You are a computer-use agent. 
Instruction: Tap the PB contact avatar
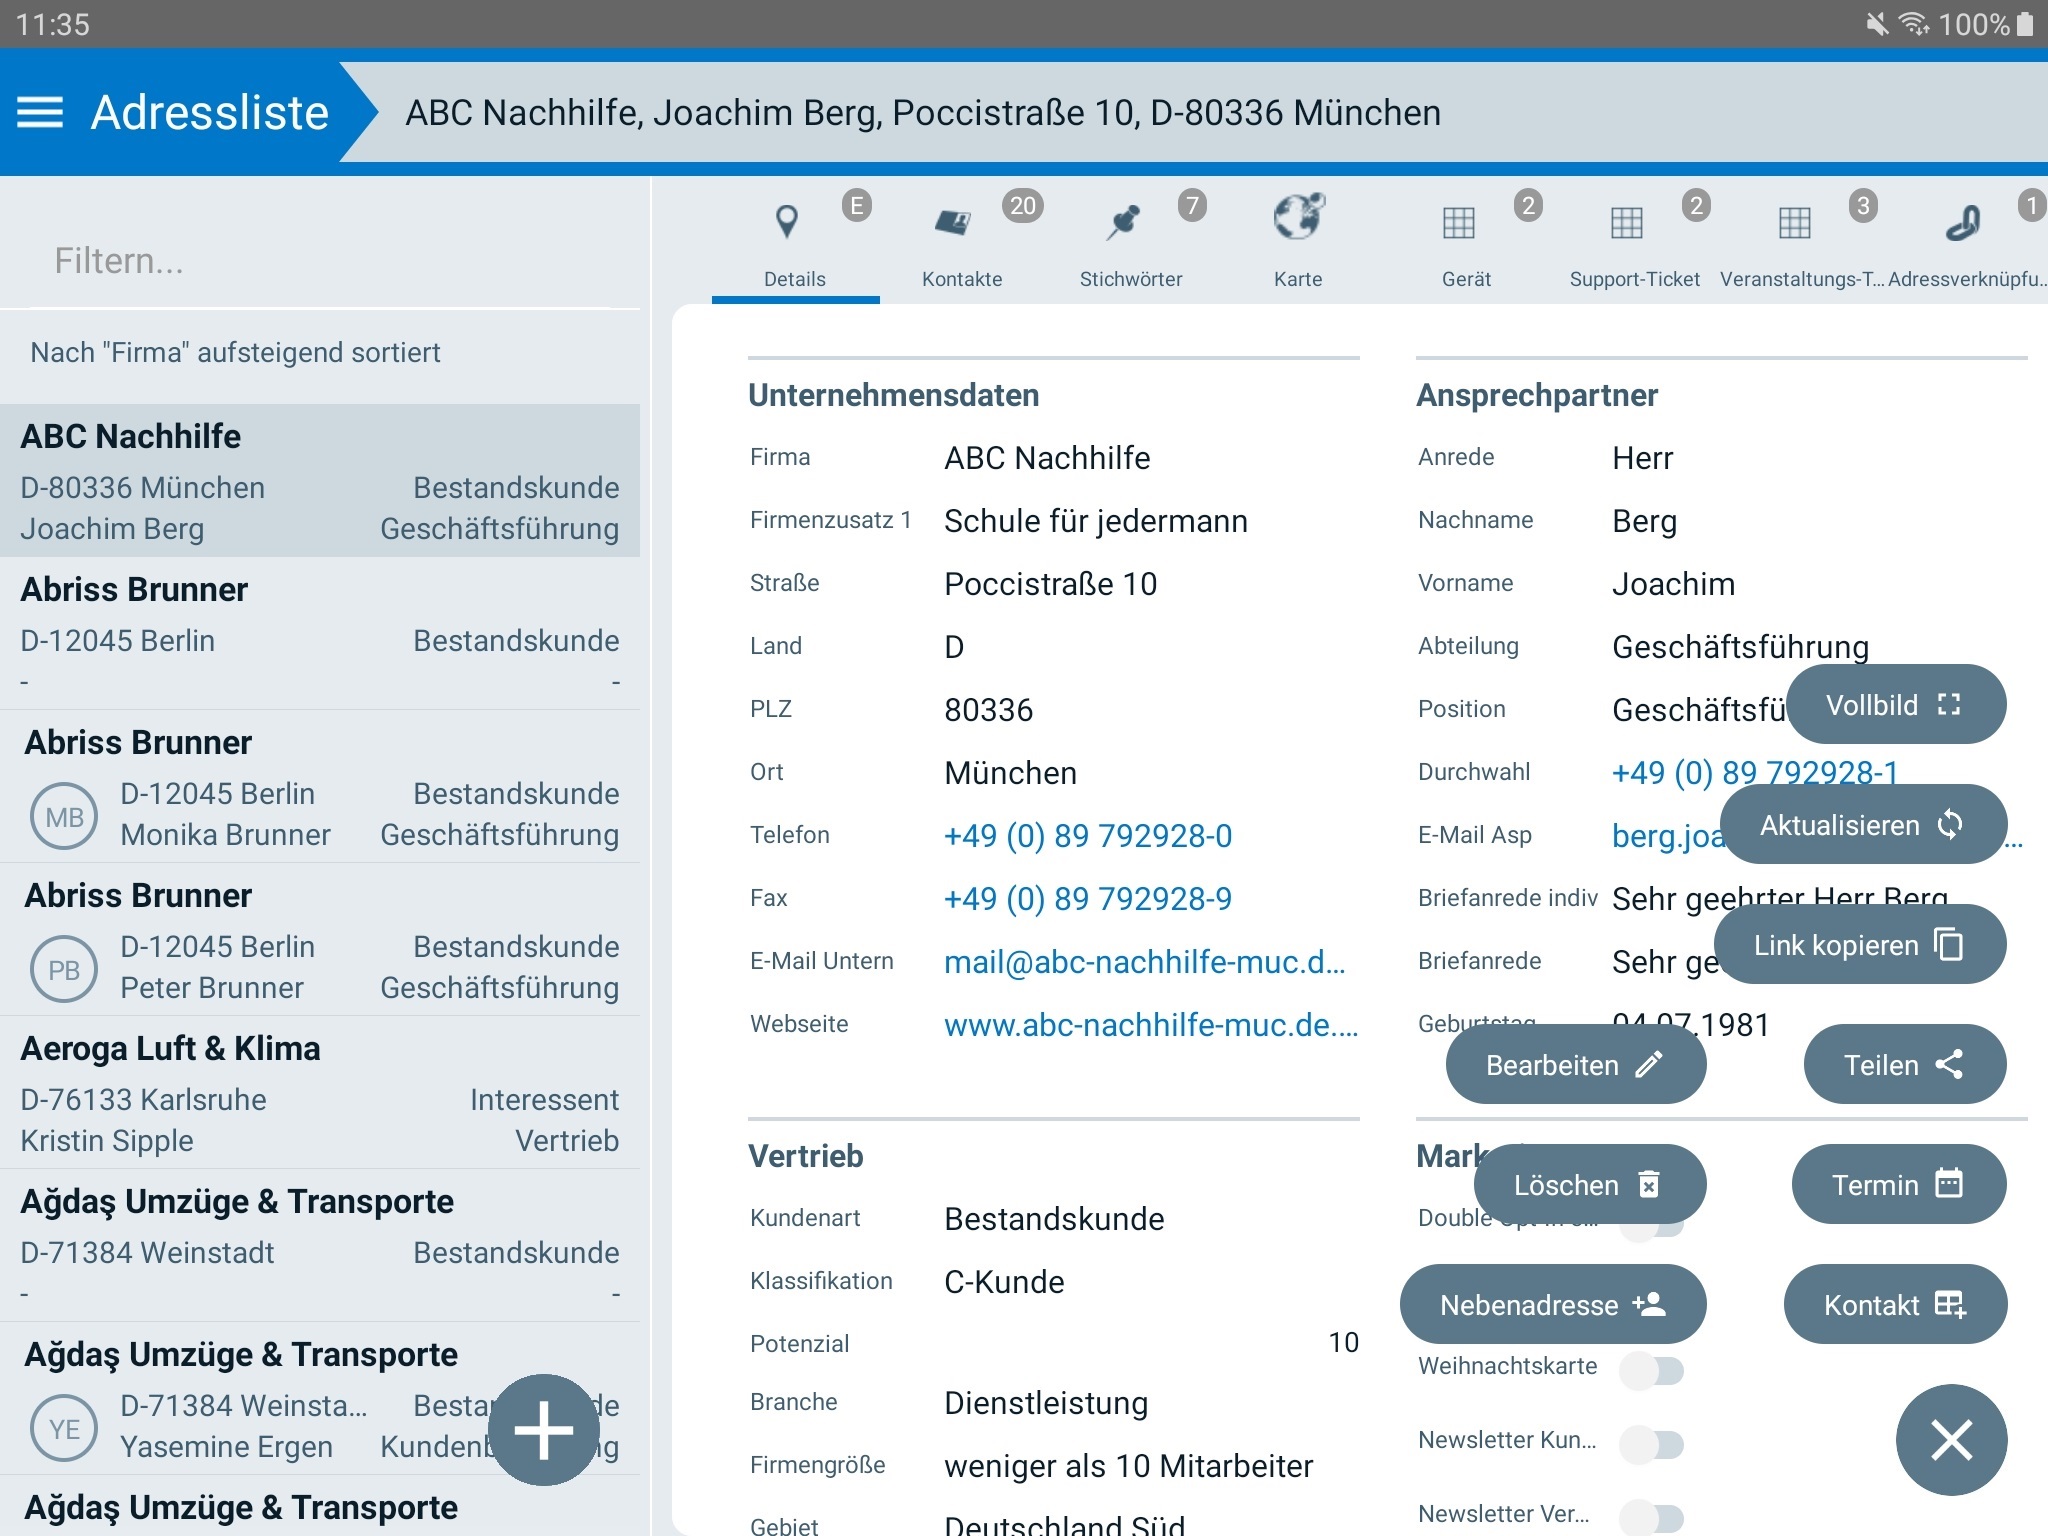point(64,970)
